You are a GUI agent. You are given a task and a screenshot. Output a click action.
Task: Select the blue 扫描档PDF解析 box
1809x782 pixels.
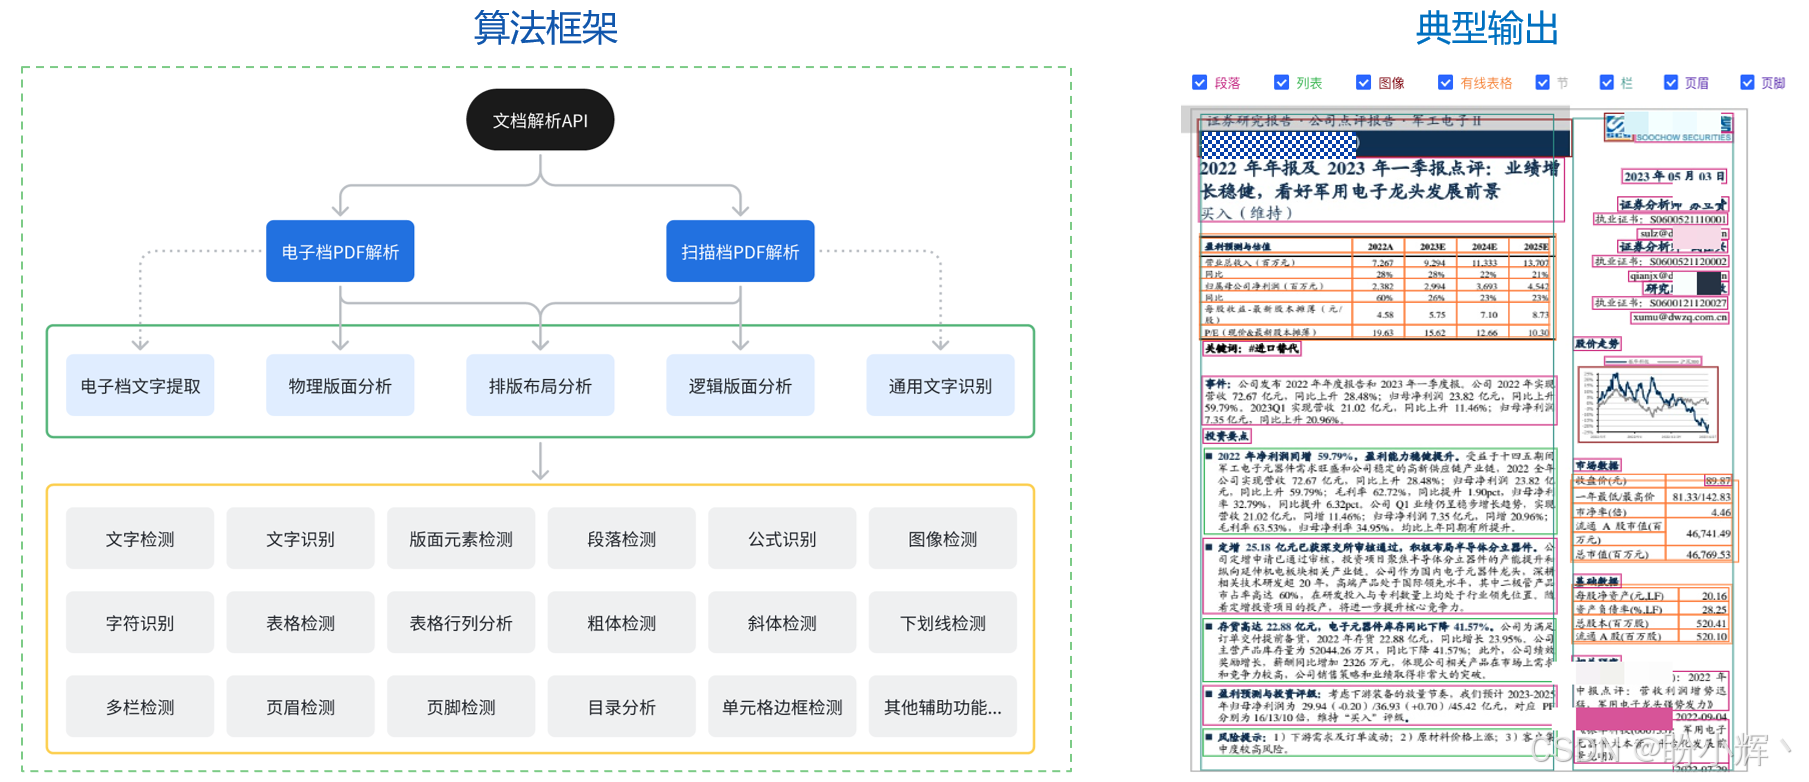740,251
